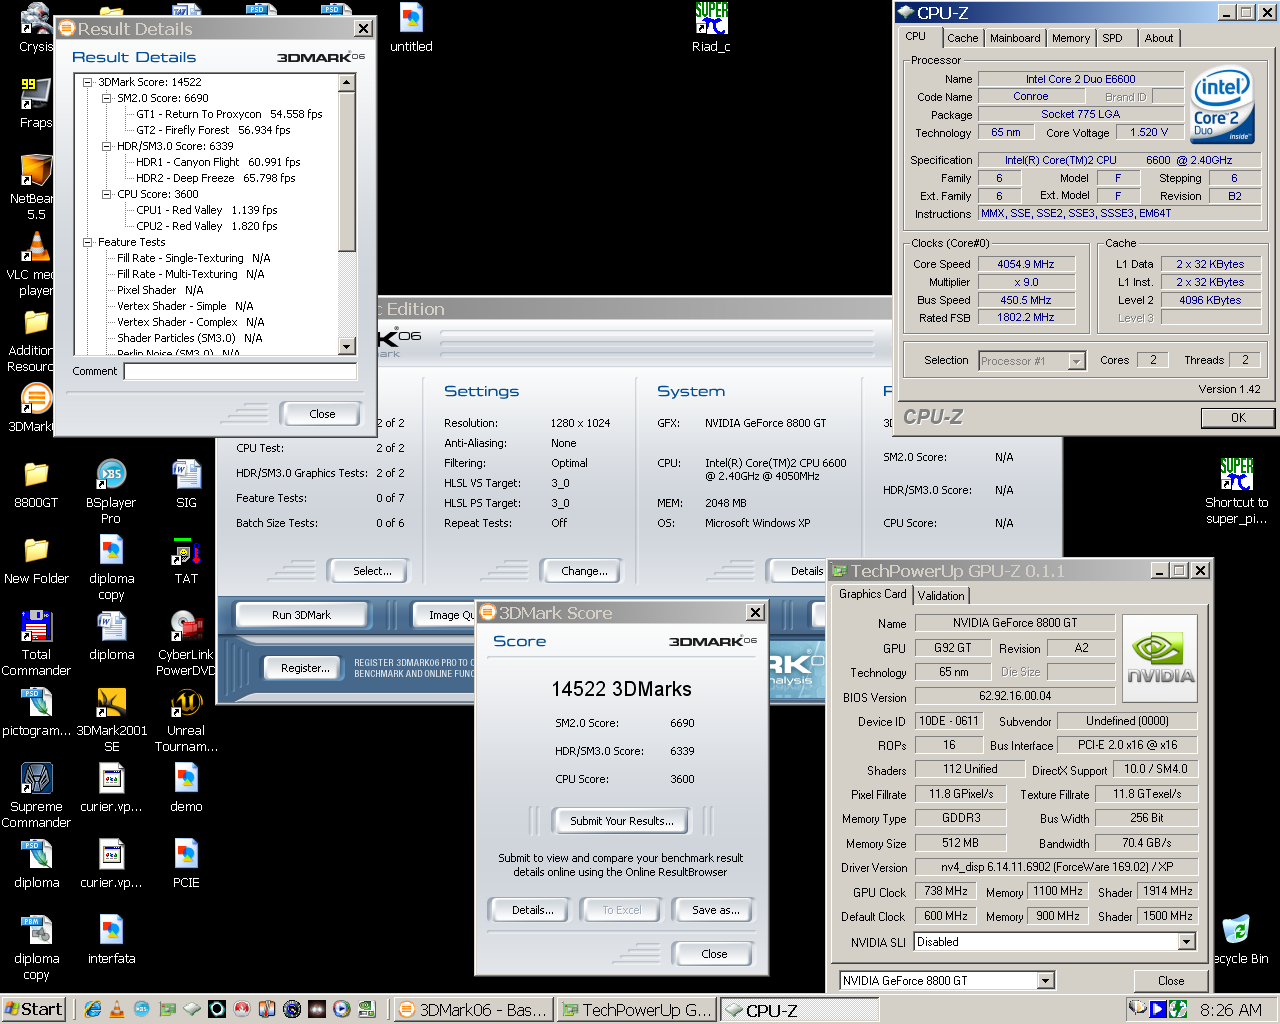Select 'GT1 - Return To Proxycon' row
This screenshot has width=1280, height=1024.
pos(229,114)
